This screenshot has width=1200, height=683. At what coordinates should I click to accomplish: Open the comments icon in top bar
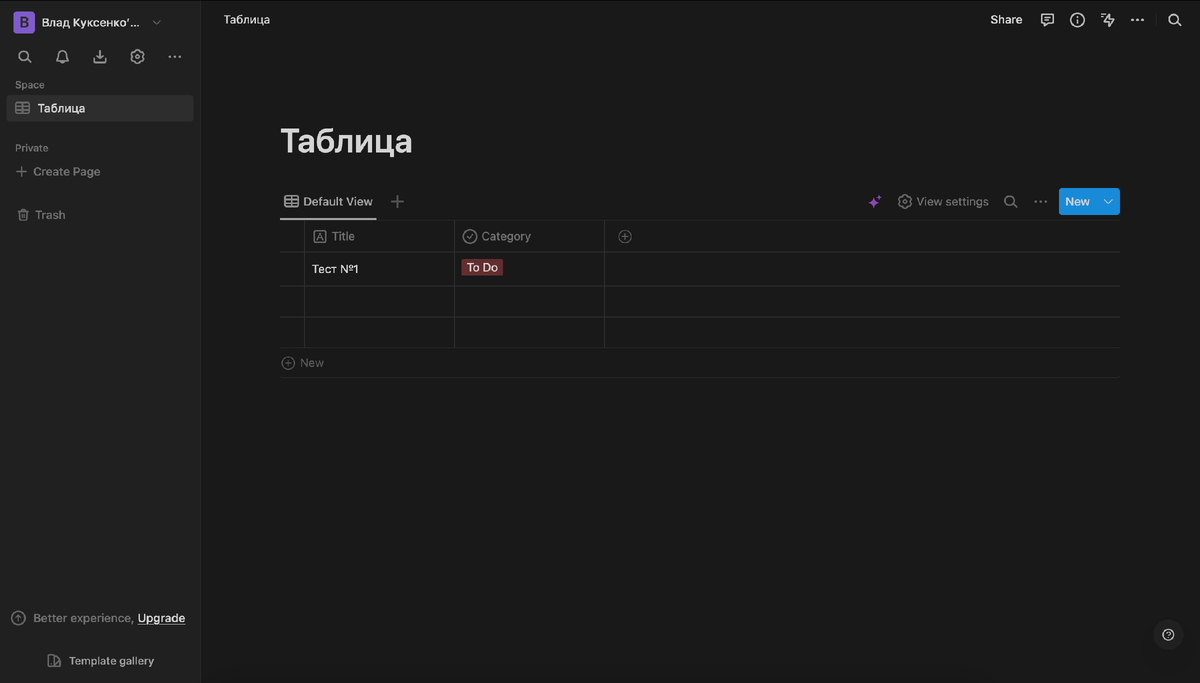point(1047,19)
